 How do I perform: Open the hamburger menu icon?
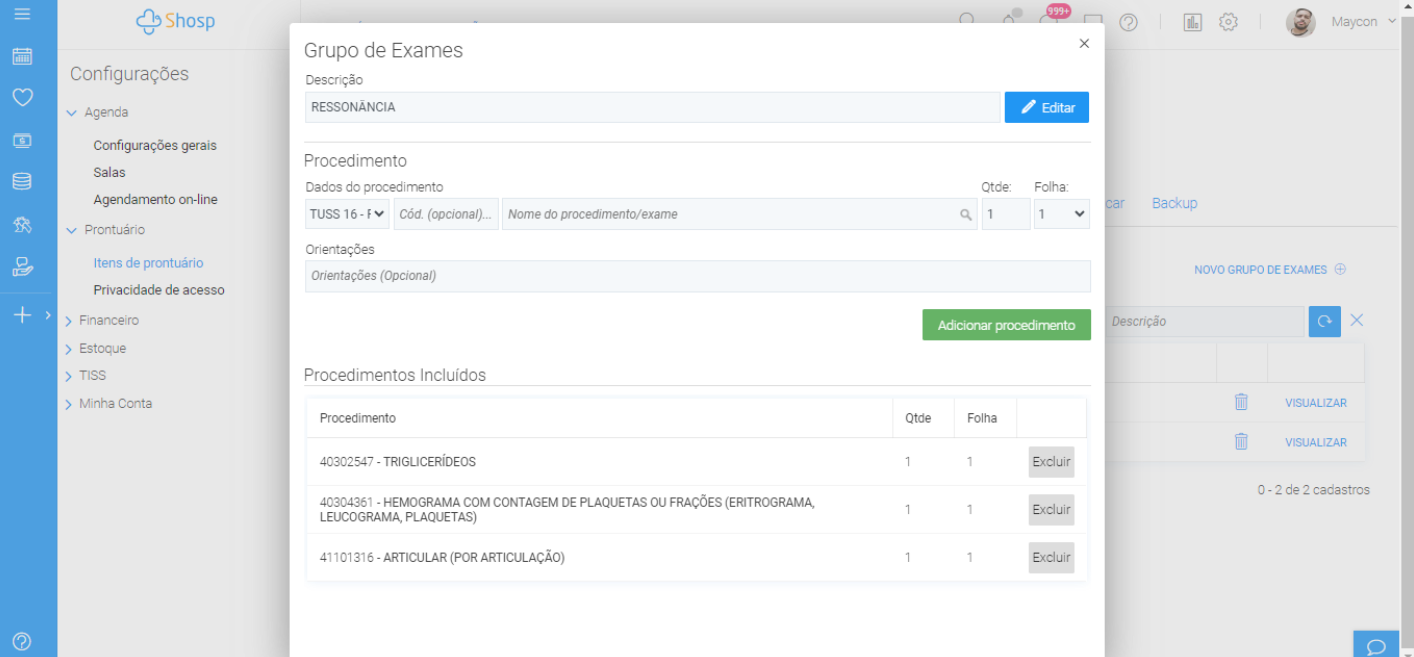pos(22,14)
